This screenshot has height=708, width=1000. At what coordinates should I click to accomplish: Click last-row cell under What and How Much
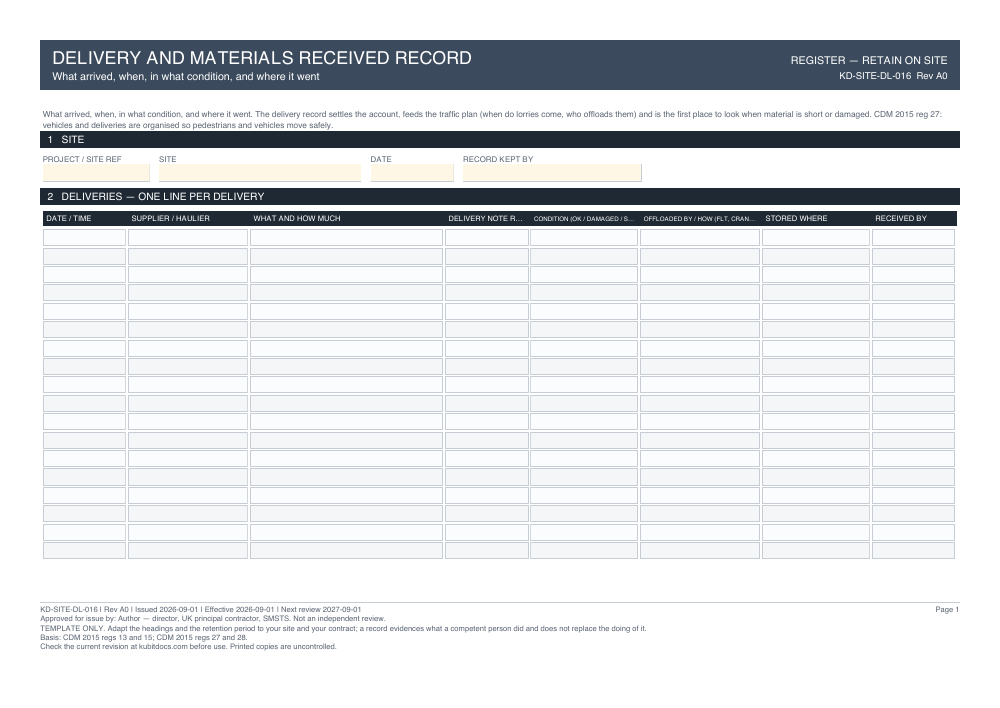346,550
